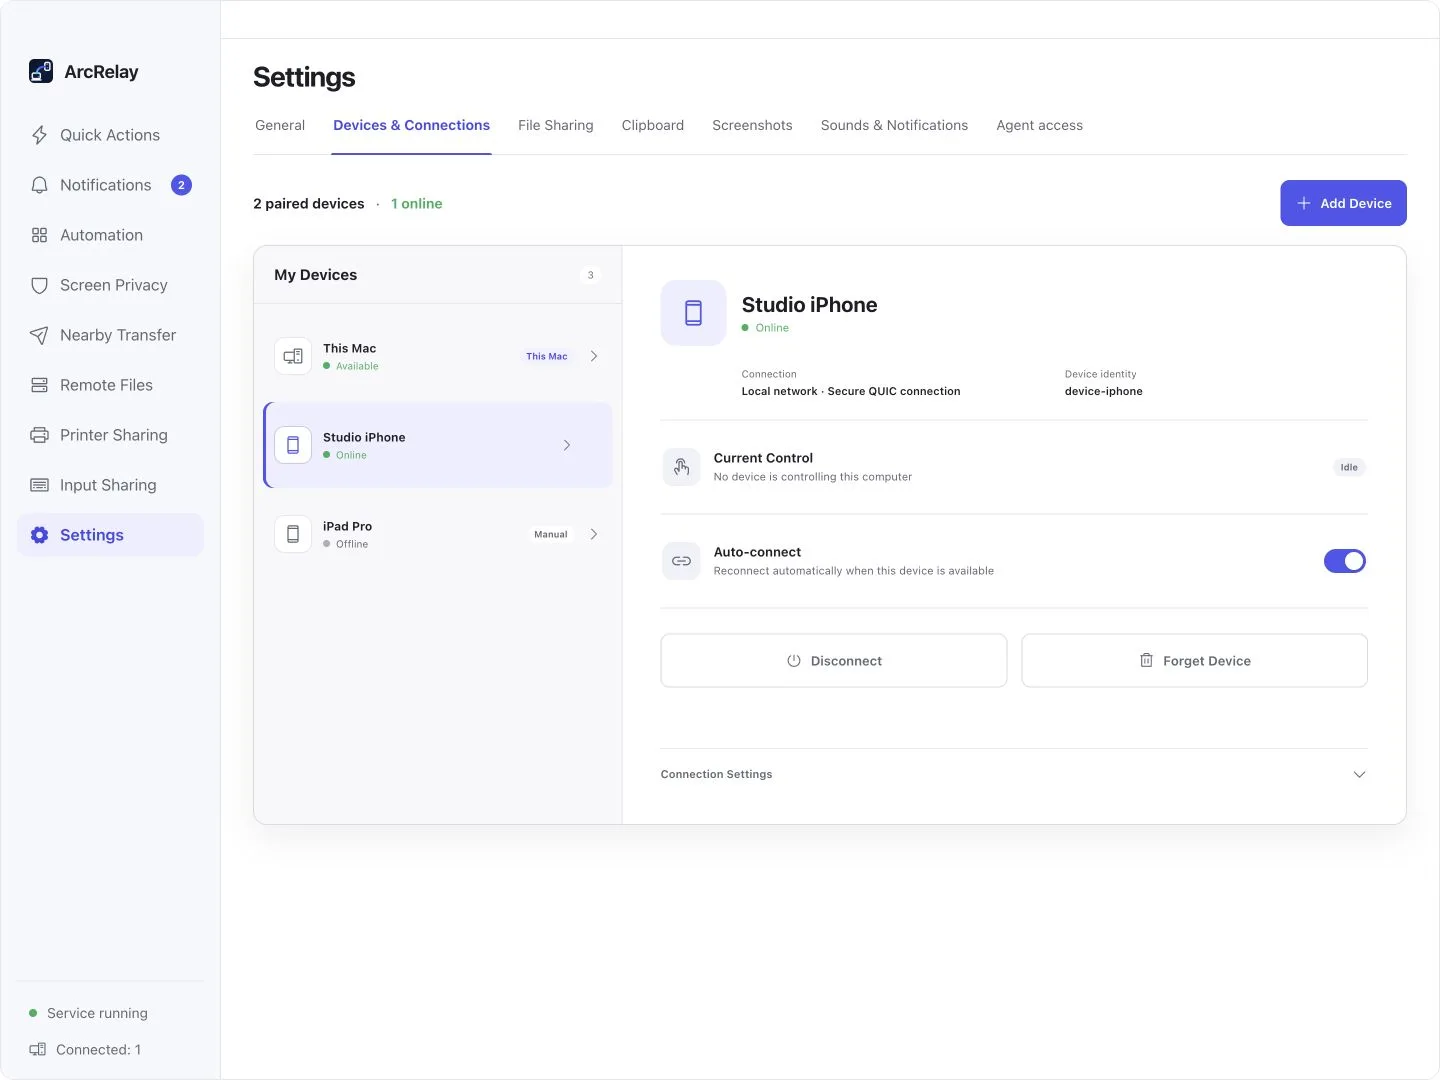Viewport: 1440px width, 1080px height.
Task: Click the My Devices count badge 3
Action: click(x=590, y=275)
